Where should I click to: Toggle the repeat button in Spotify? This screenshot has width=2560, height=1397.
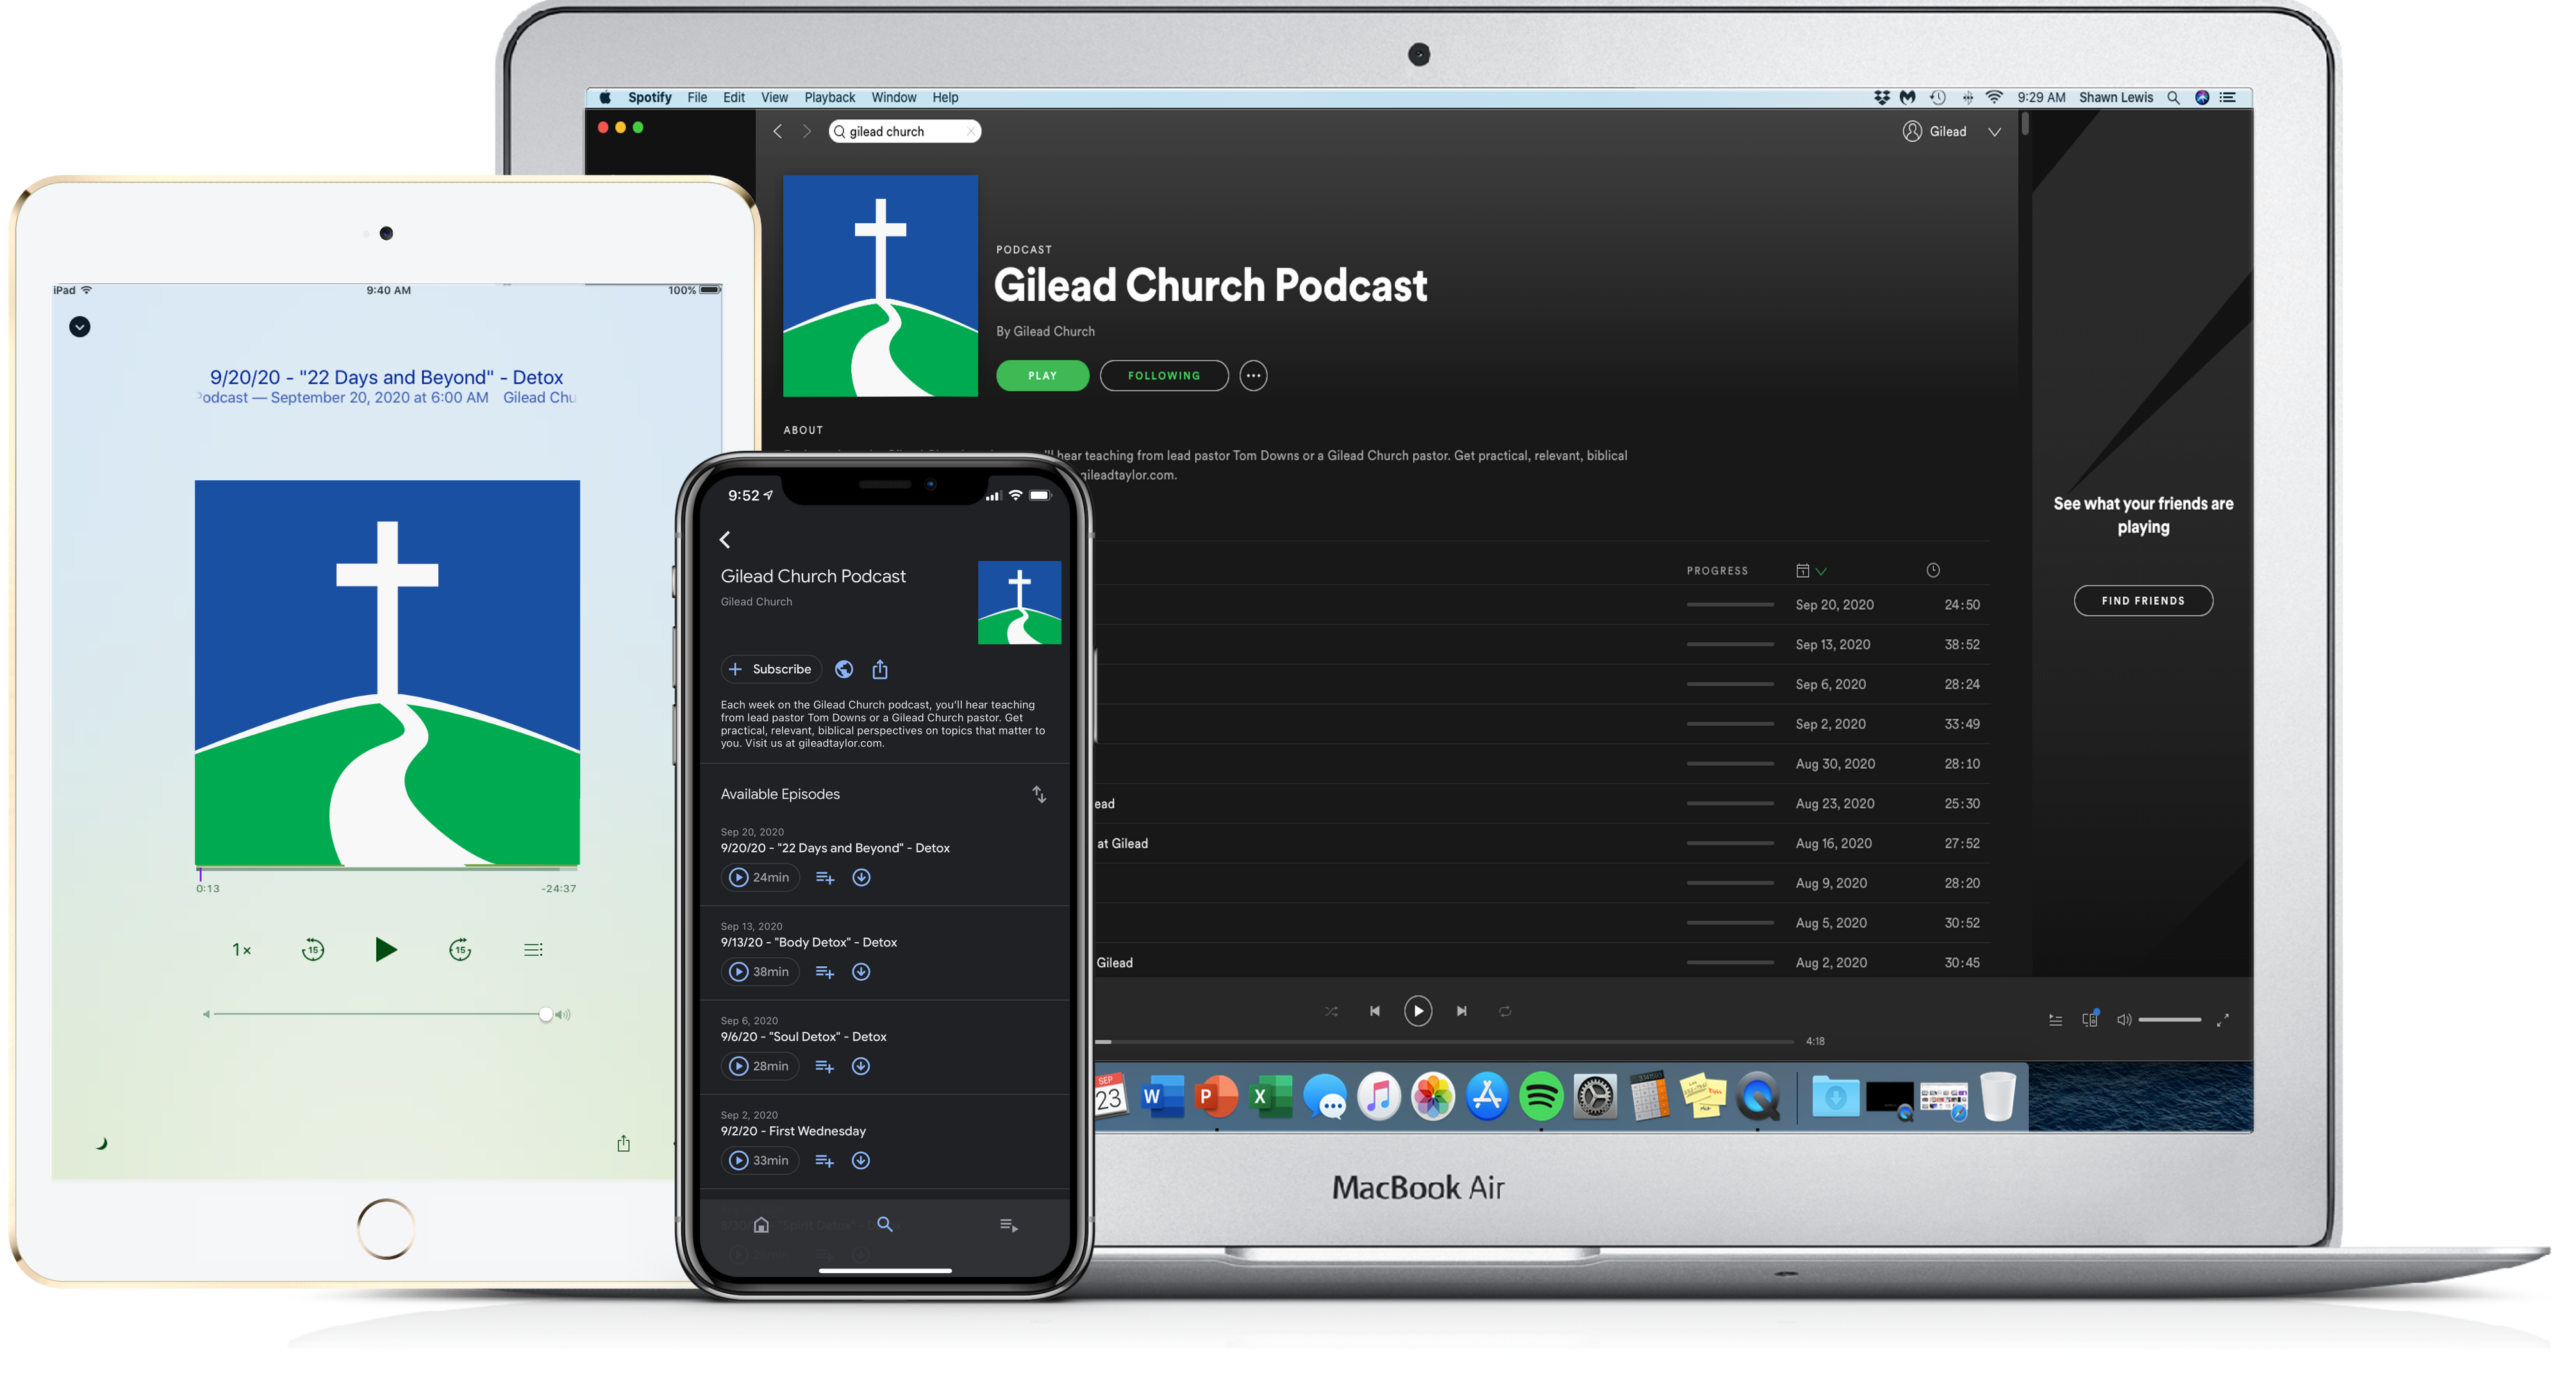click(x=1505, y=1011)
